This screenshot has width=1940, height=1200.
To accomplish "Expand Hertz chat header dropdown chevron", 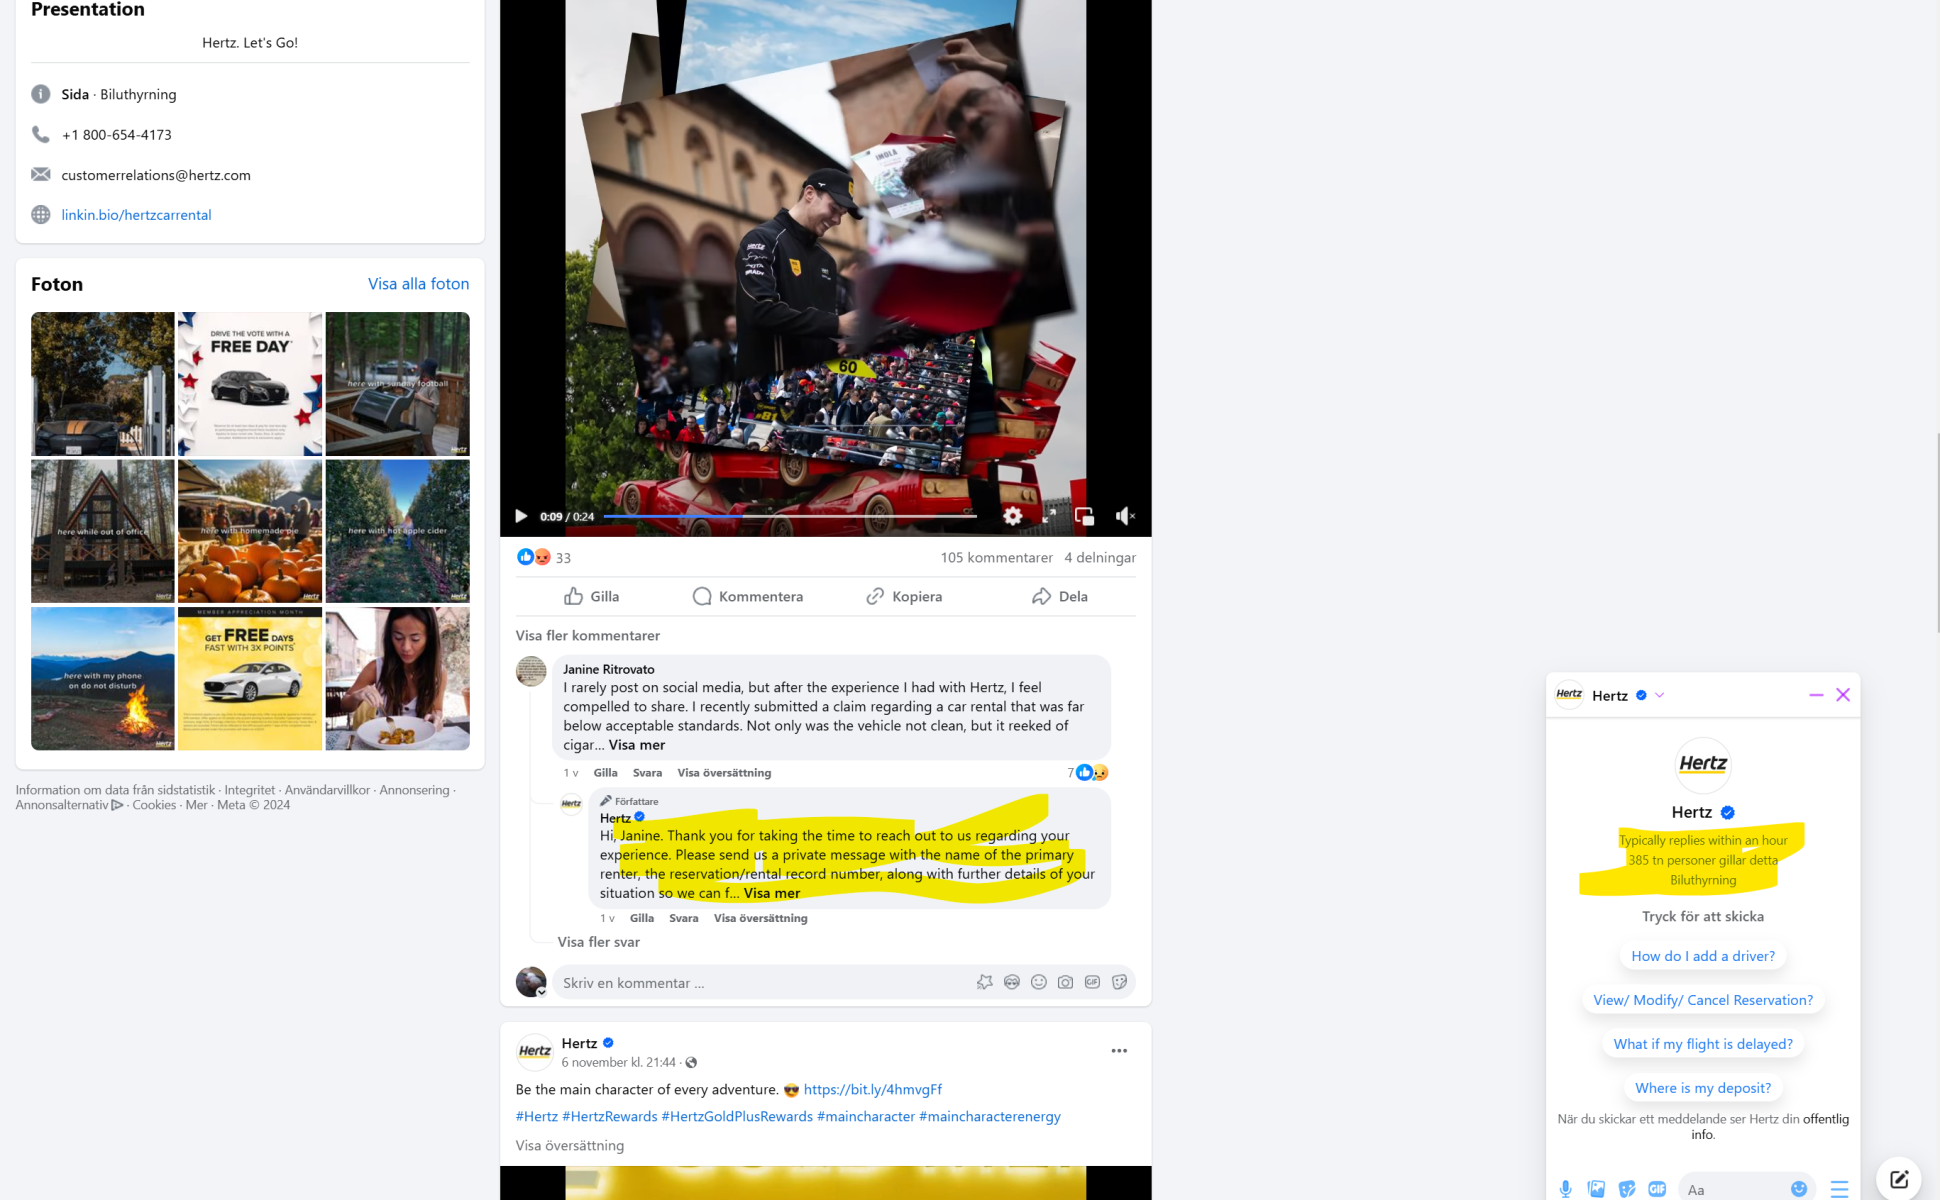I will tap(1659, 695).
